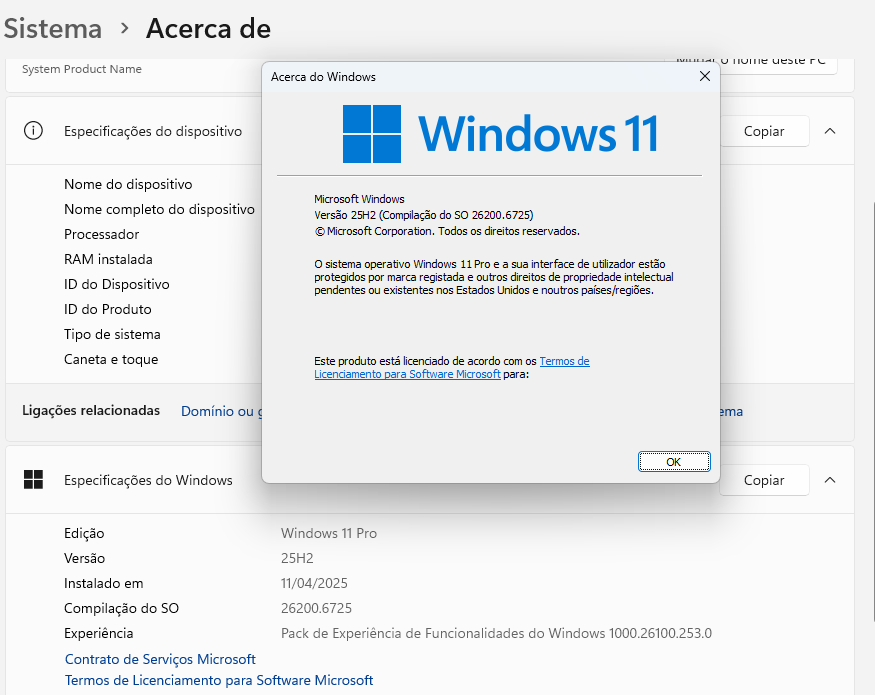Select the '11/04/2025' install date value

point(314,583)
